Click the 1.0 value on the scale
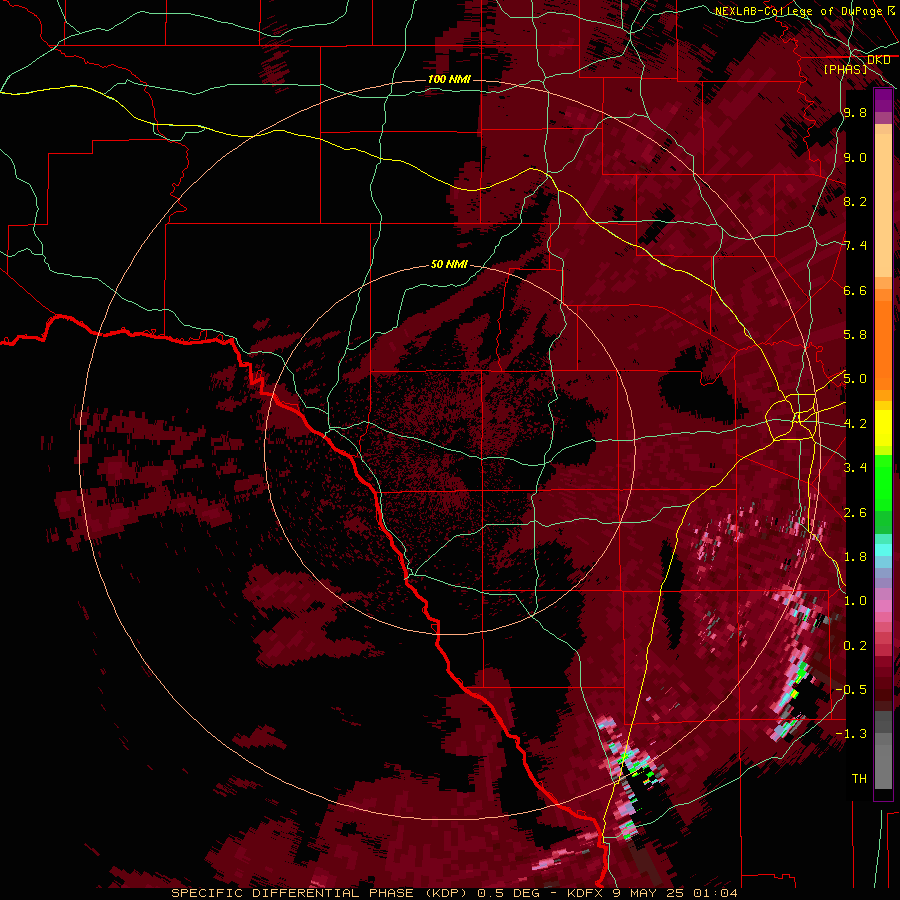 tap(855, 601)
